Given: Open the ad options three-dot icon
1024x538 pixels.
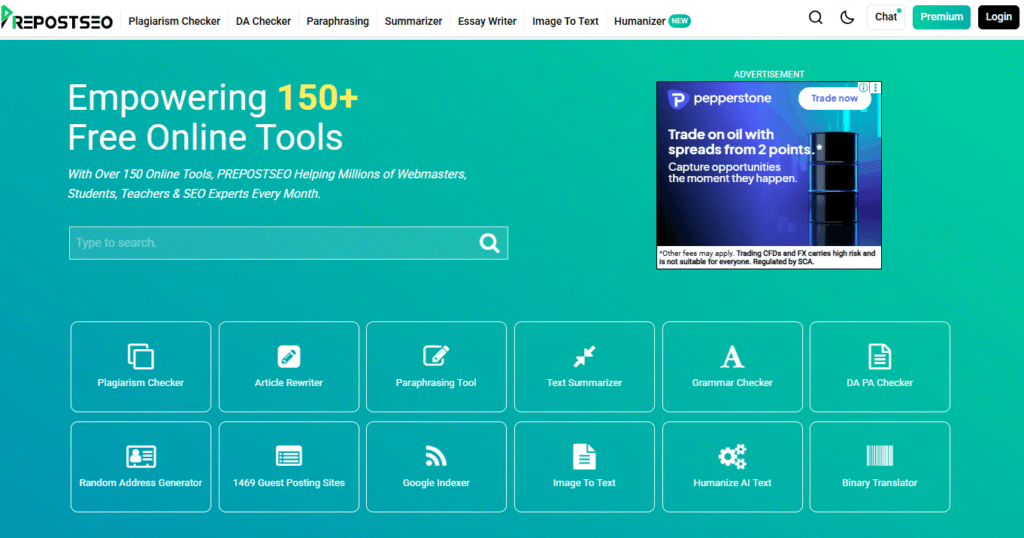Looking at the screenshot, I should coord(876,87).
